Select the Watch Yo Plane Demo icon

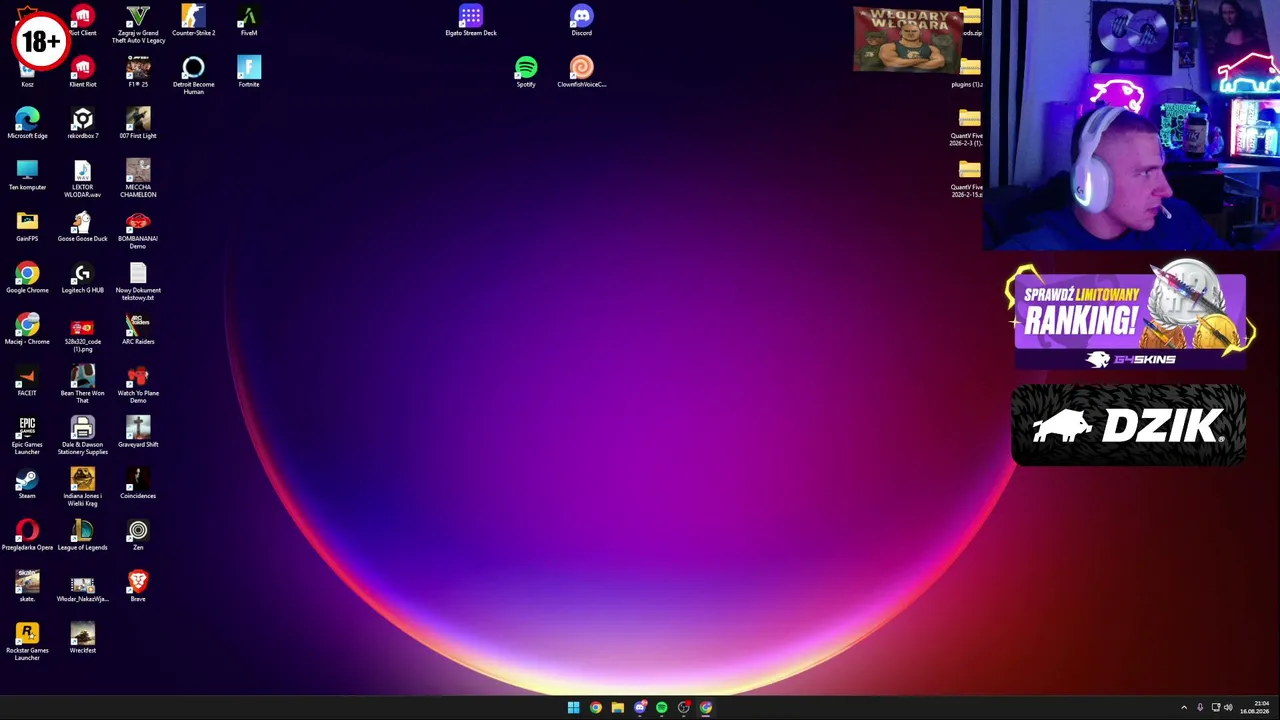(138, 385)
